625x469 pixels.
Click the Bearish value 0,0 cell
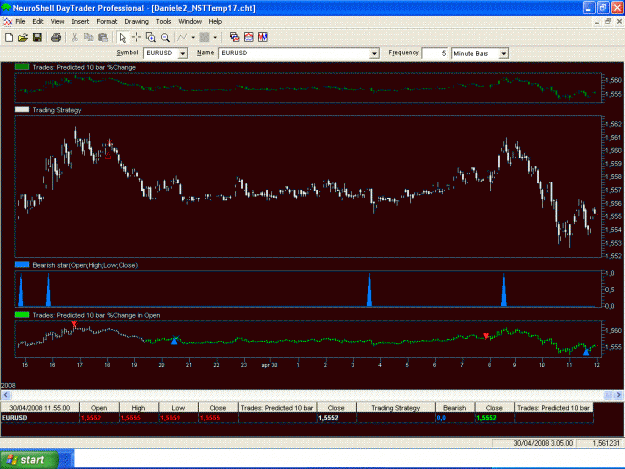[x=455, y=418]
